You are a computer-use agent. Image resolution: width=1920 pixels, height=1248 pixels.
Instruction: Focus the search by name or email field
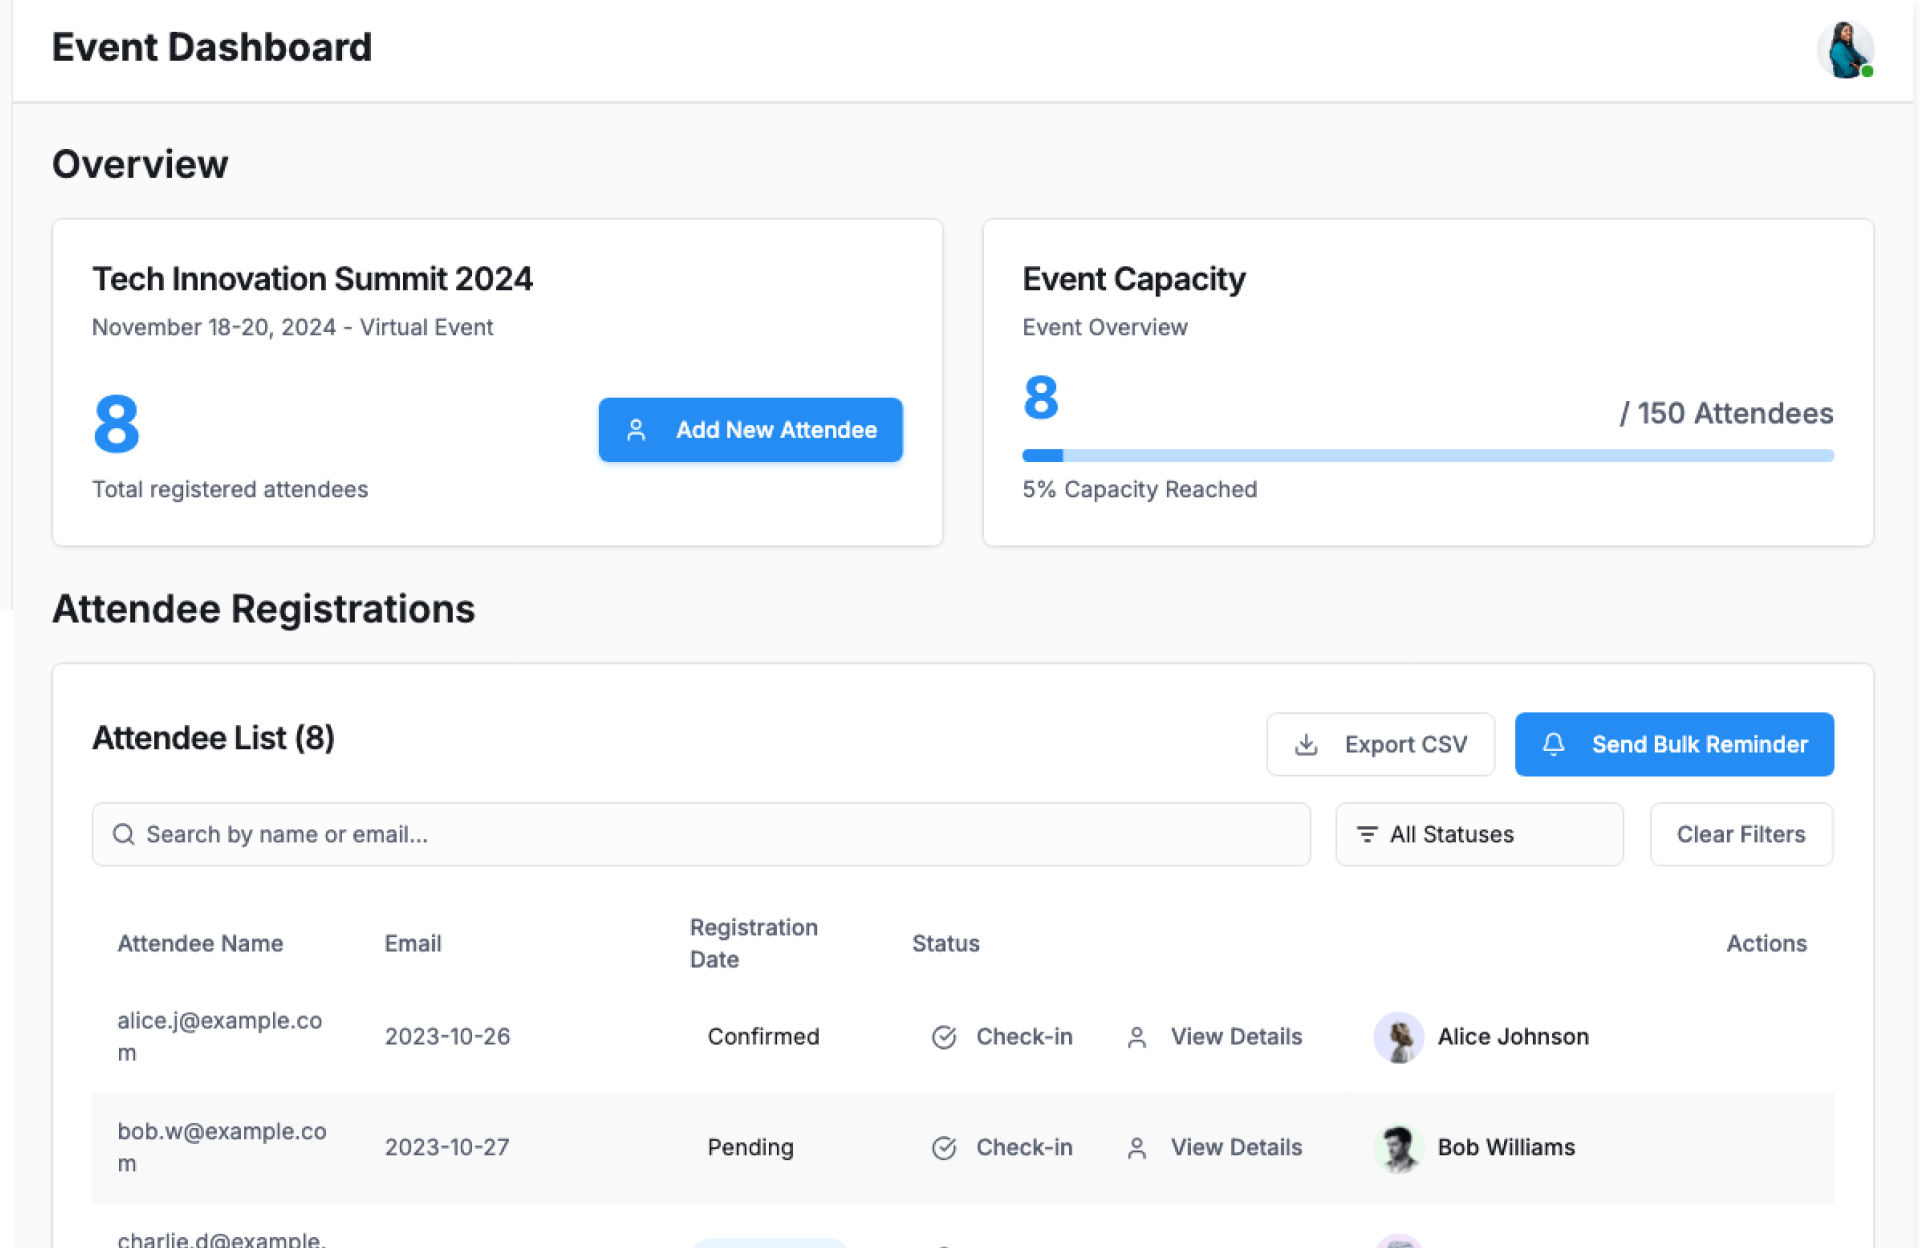click(700, 835)
